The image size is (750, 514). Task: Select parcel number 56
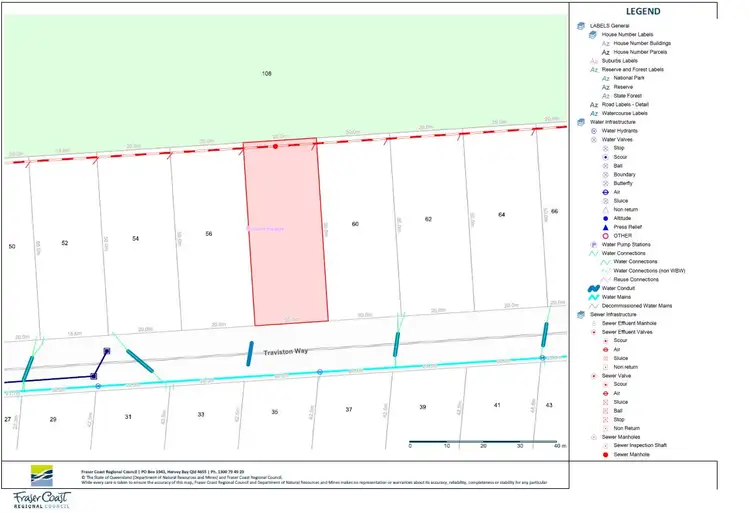coord(209,234)
